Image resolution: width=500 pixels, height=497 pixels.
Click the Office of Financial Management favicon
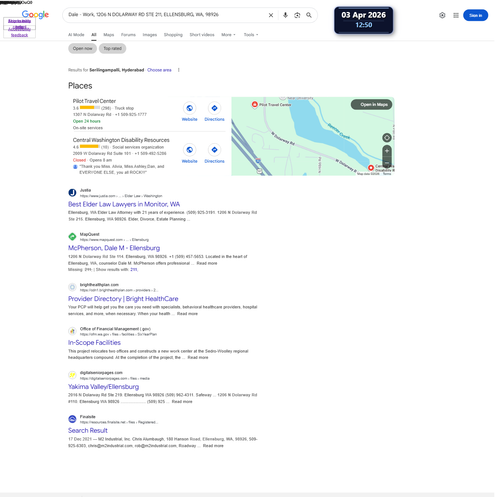pyautogui.click(x=72, y=331)
